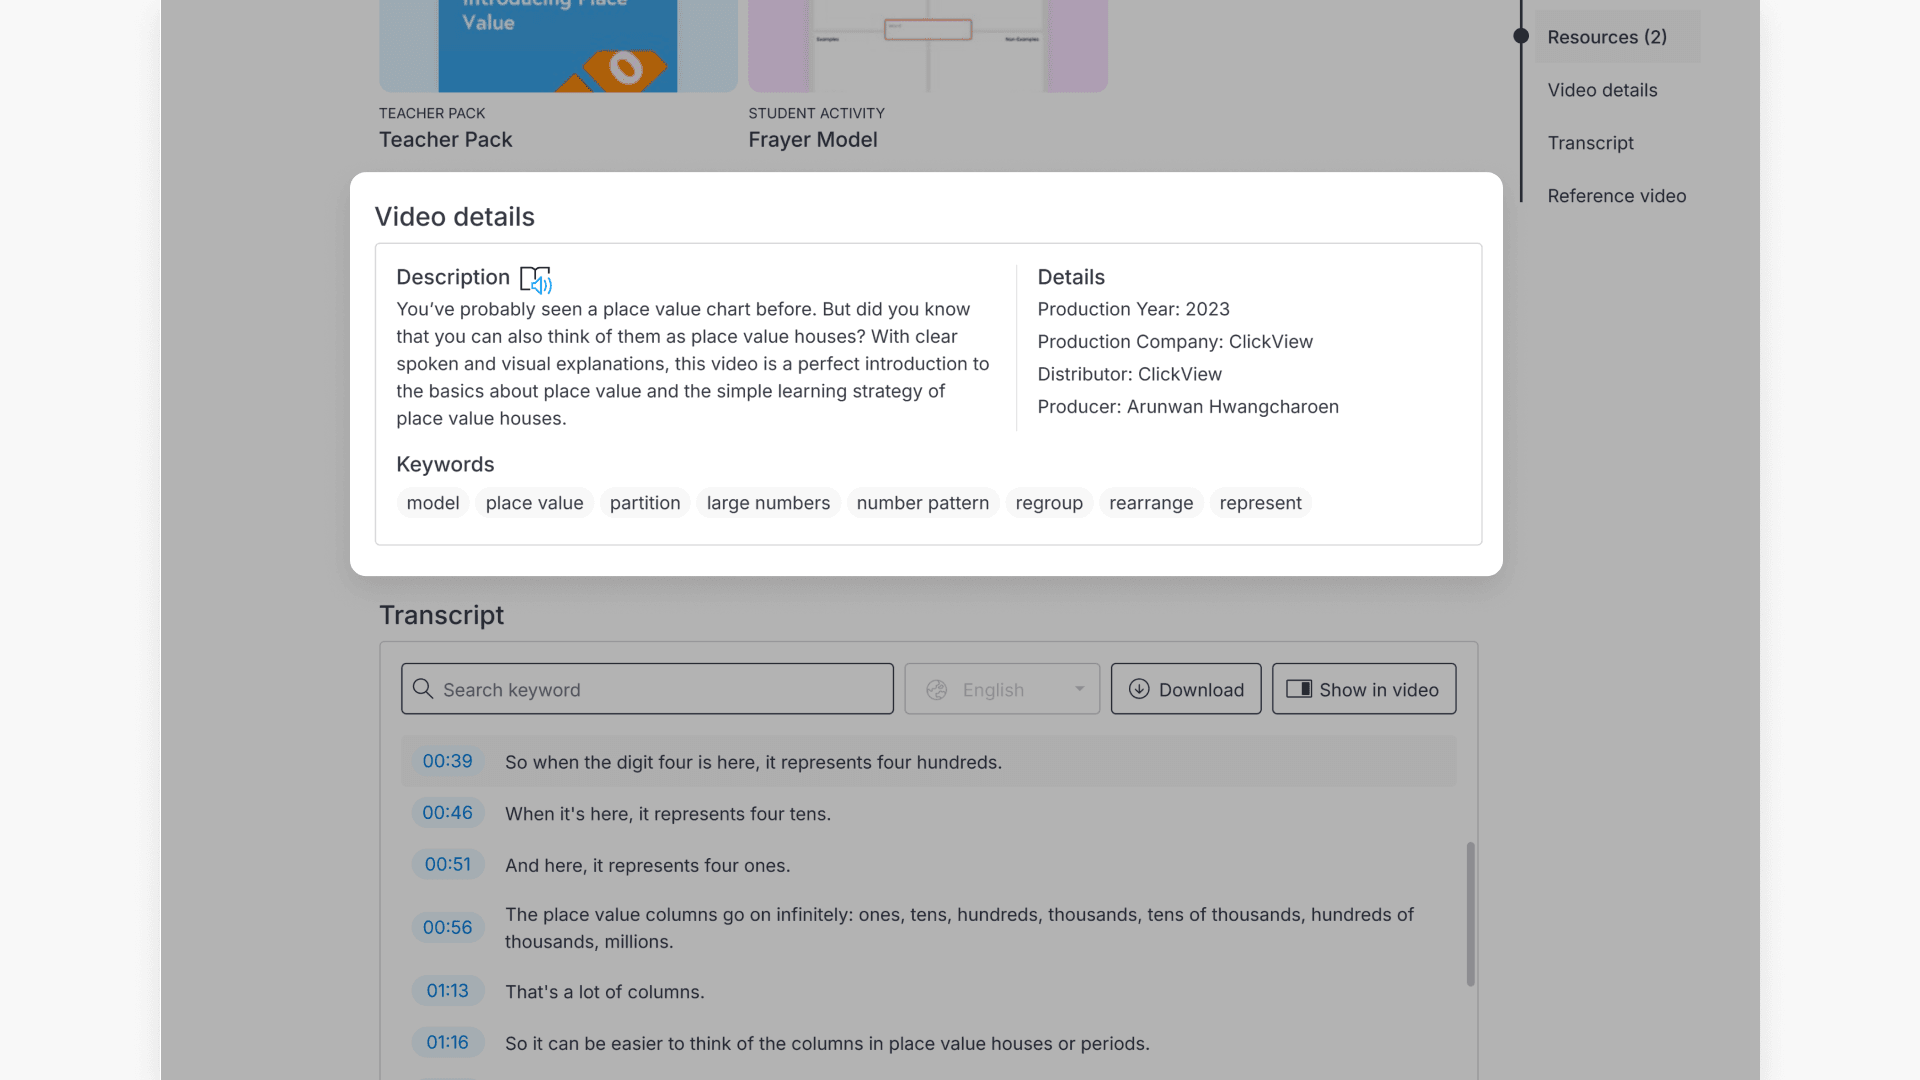Screen dimensions: 1920x1080
Task: Click the transcript vertical scrollbar
Action: 1470,914
